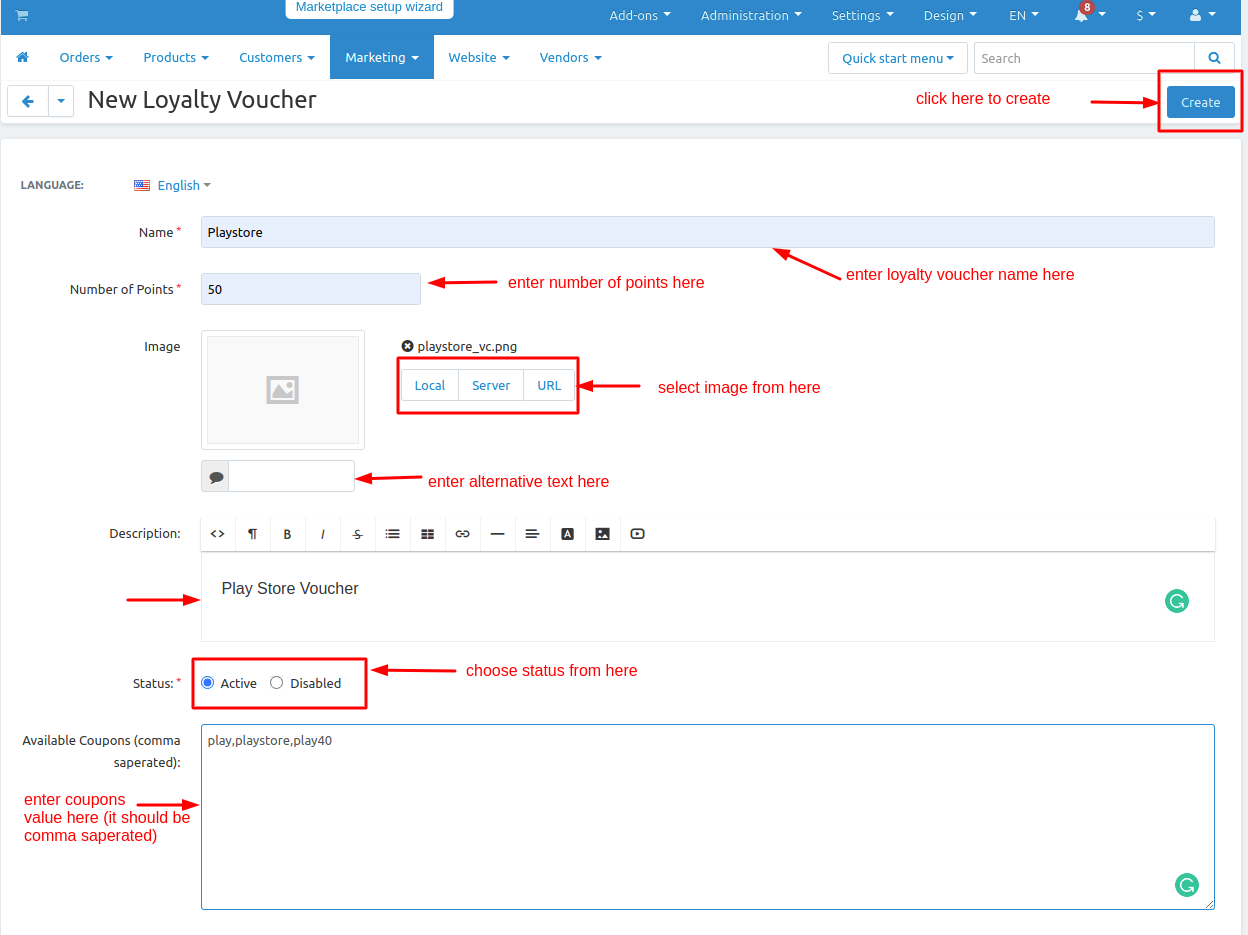Open font color tool in editor
The image size is (1248, 935).
[x=567, y=534]
